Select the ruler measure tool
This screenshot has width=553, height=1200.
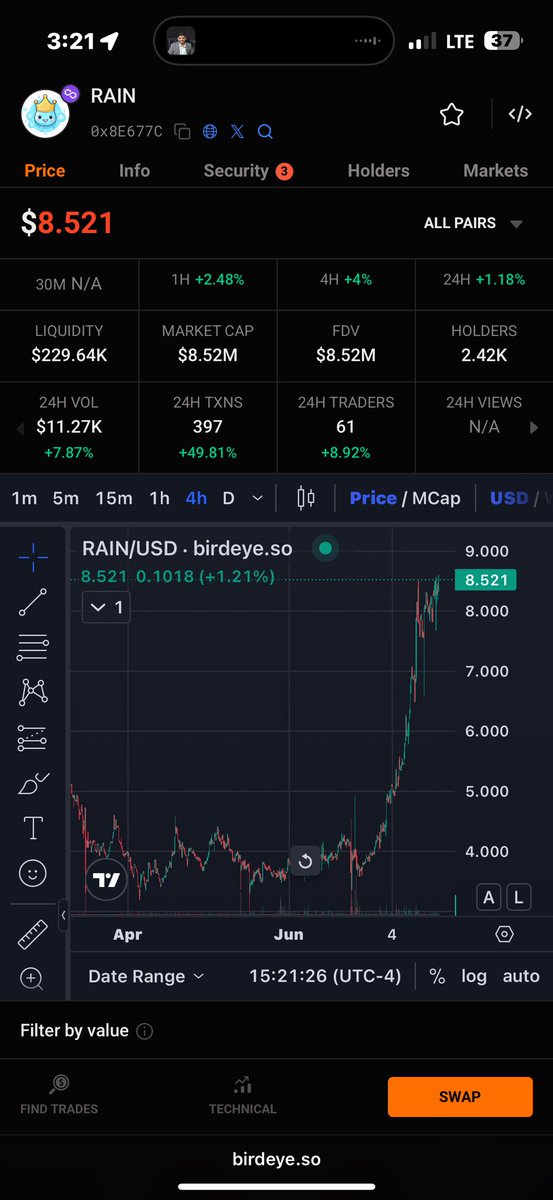[33, 934]
